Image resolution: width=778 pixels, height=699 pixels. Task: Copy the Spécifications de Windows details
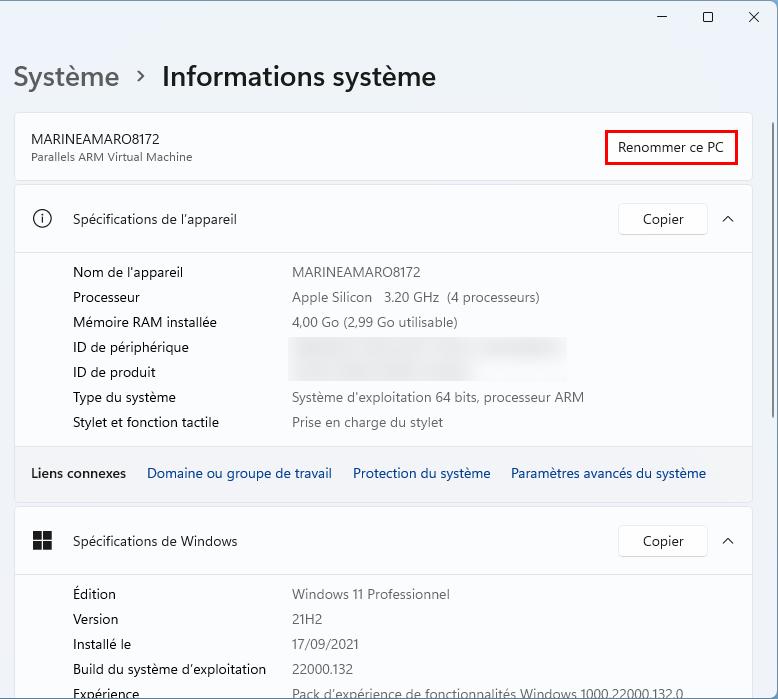tap(662, 541)
